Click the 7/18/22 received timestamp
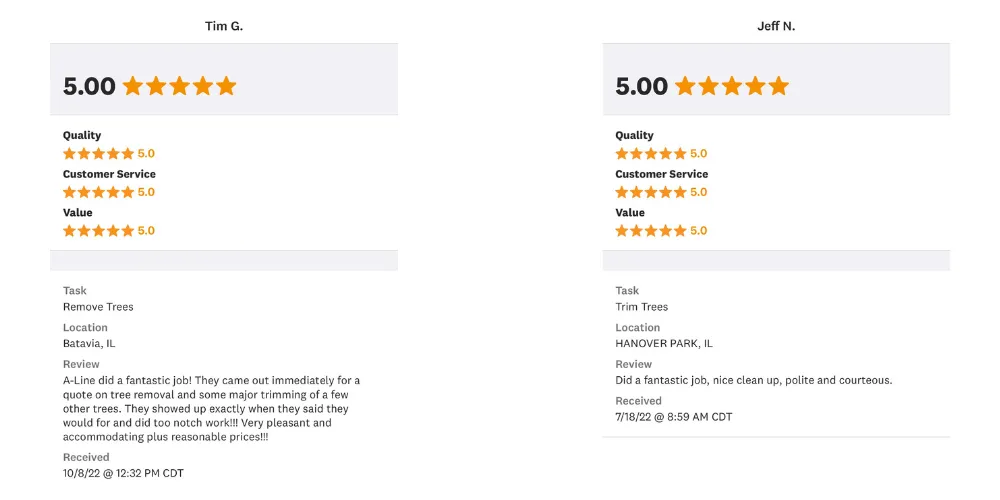This screenshot has height=500, width=1000. (673, 417)
